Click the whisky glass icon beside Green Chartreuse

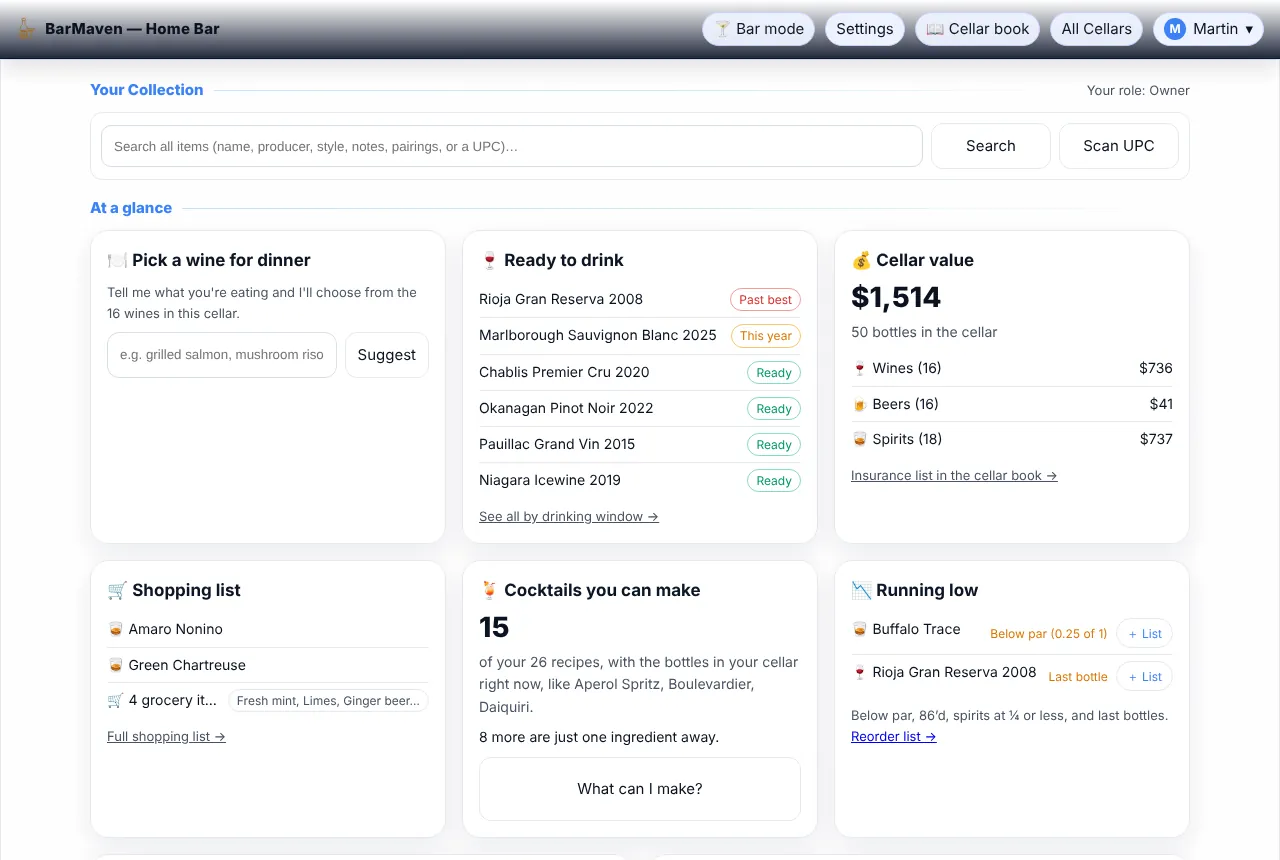(x=115, y=665)
